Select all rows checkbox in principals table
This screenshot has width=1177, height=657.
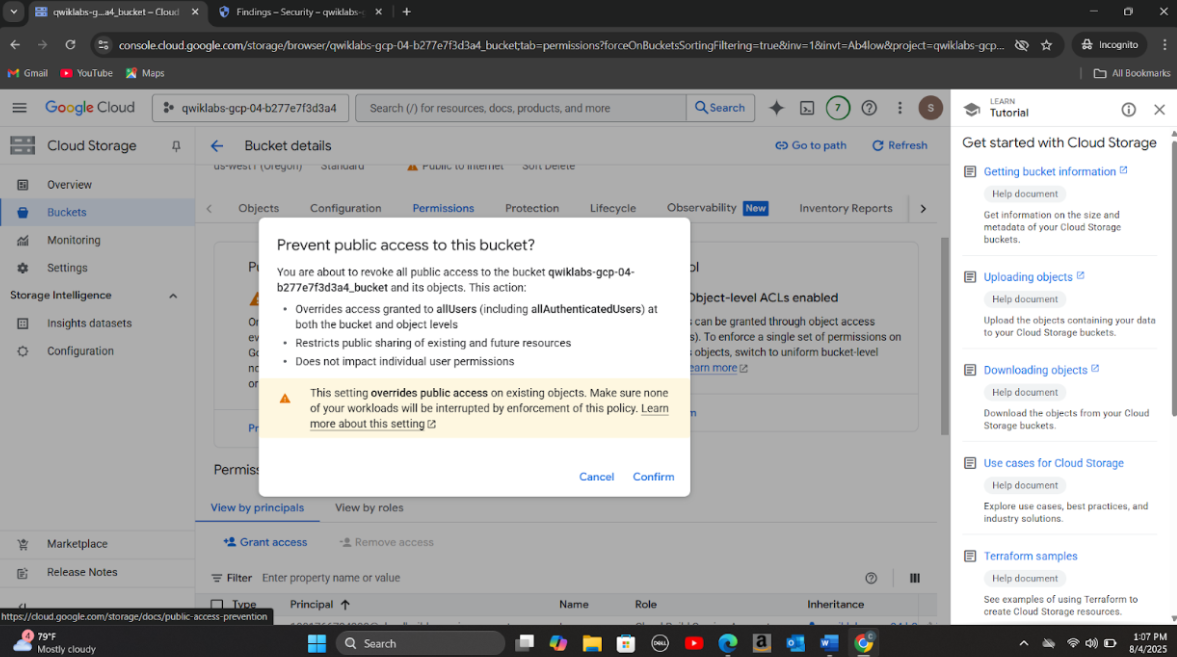point(217,605)
